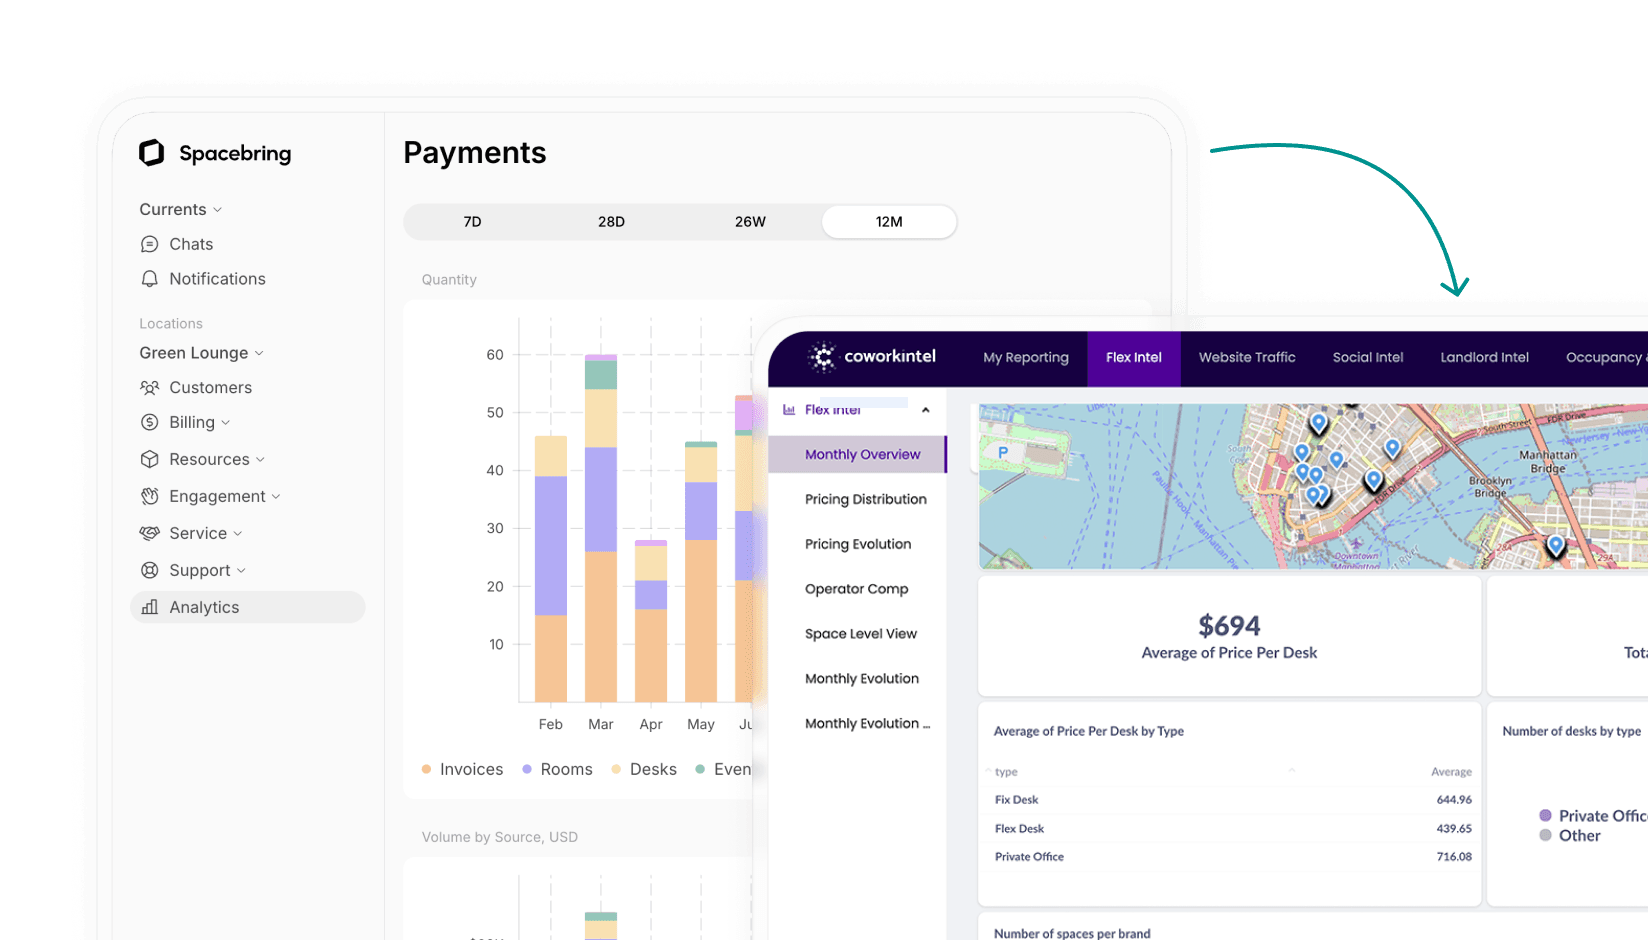Click the Engagement hands icon
Image resolution: width=1648 pixels, height=940 pixels.
[150, 496]
